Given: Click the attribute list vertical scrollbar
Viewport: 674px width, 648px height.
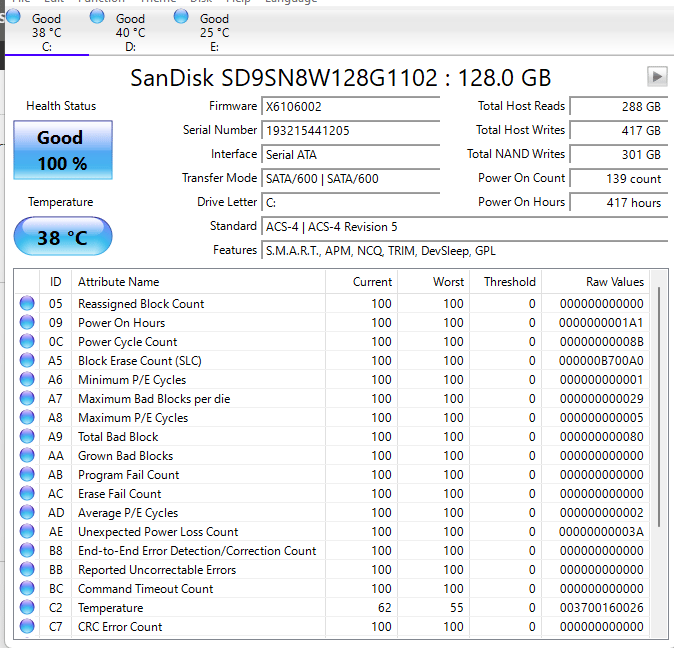Looking at the screenshot, I should tap(659, 407).
